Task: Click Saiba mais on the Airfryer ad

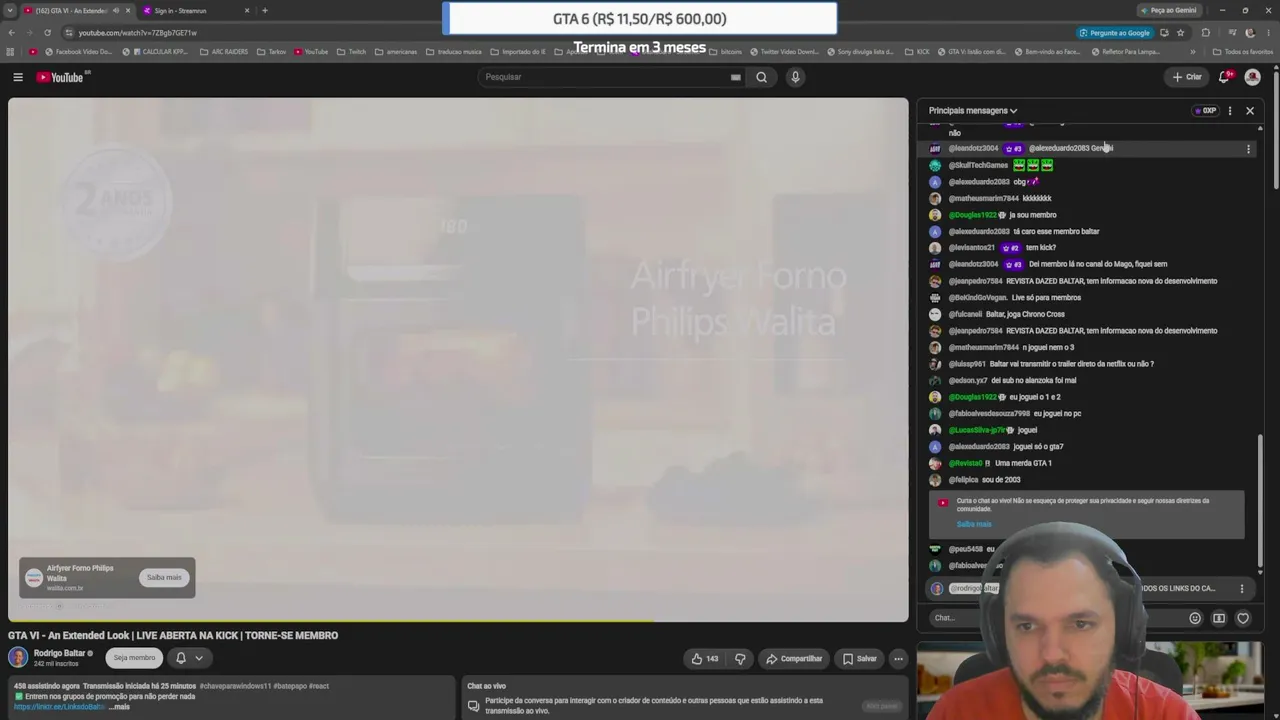Action: pyautogui.click(x=164, y=577)
